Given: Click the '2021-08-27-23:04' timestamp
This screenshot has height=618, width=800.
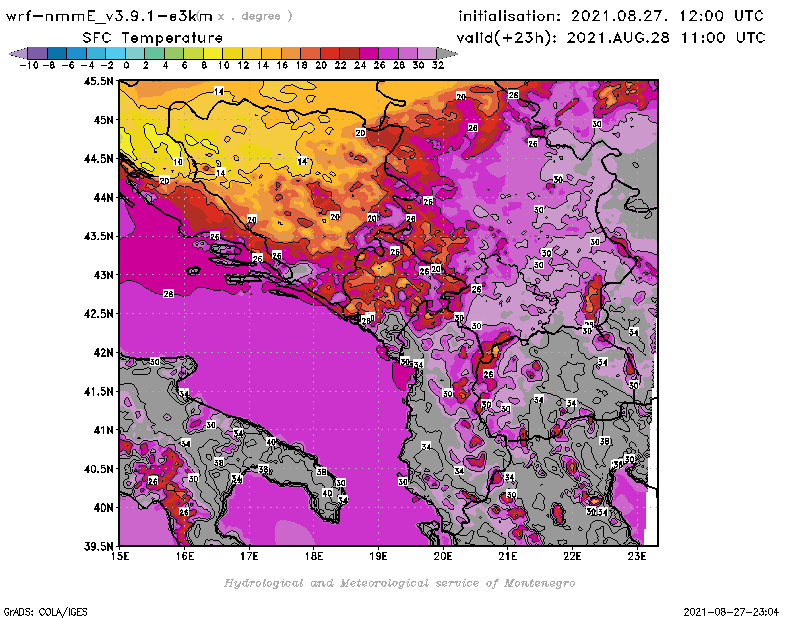Looking at the screenshot, I should coord(731,611).
